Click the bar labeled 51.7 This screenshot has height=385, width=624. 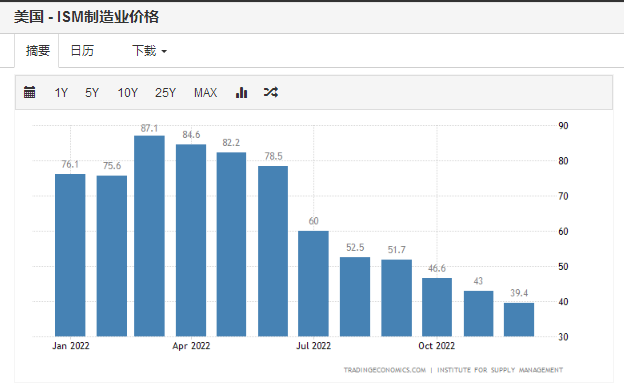click(x=396, y=298)
